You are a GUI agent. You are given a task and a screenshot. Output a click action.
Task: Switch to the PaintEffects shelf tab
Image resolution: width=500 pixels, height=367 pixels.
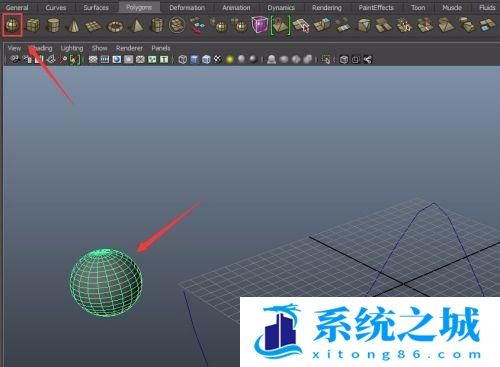tap(376, 7)
